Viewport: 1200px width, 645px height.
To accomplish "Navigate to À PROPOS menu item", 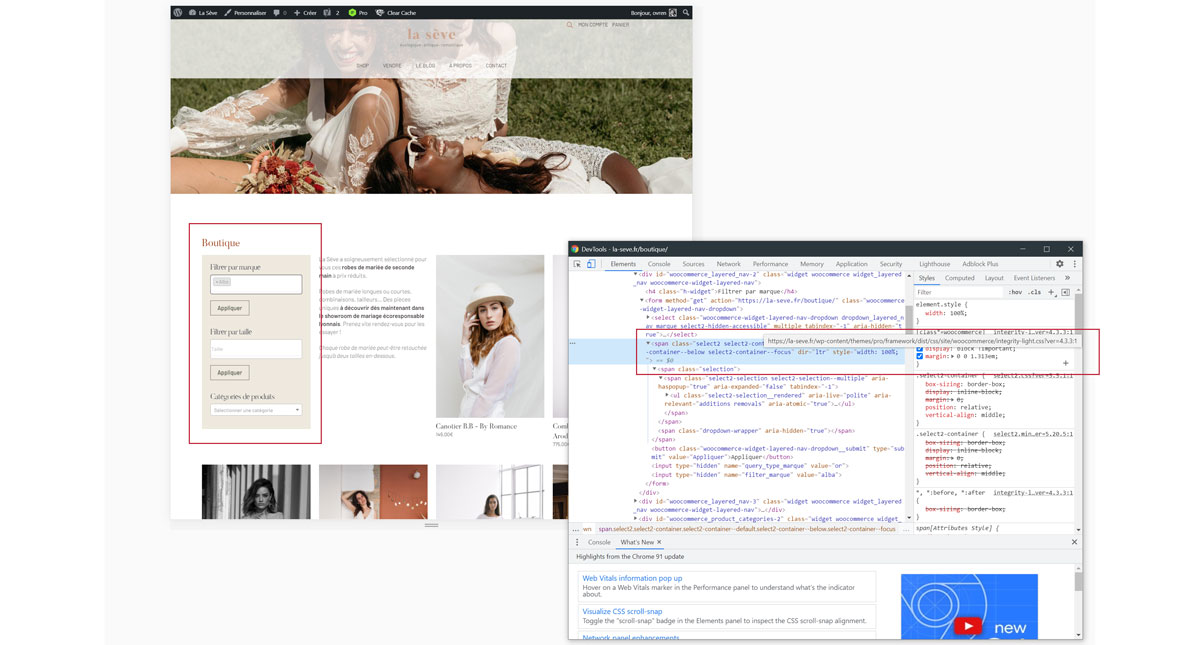I will pyautogui.click(x=460, y=66).
